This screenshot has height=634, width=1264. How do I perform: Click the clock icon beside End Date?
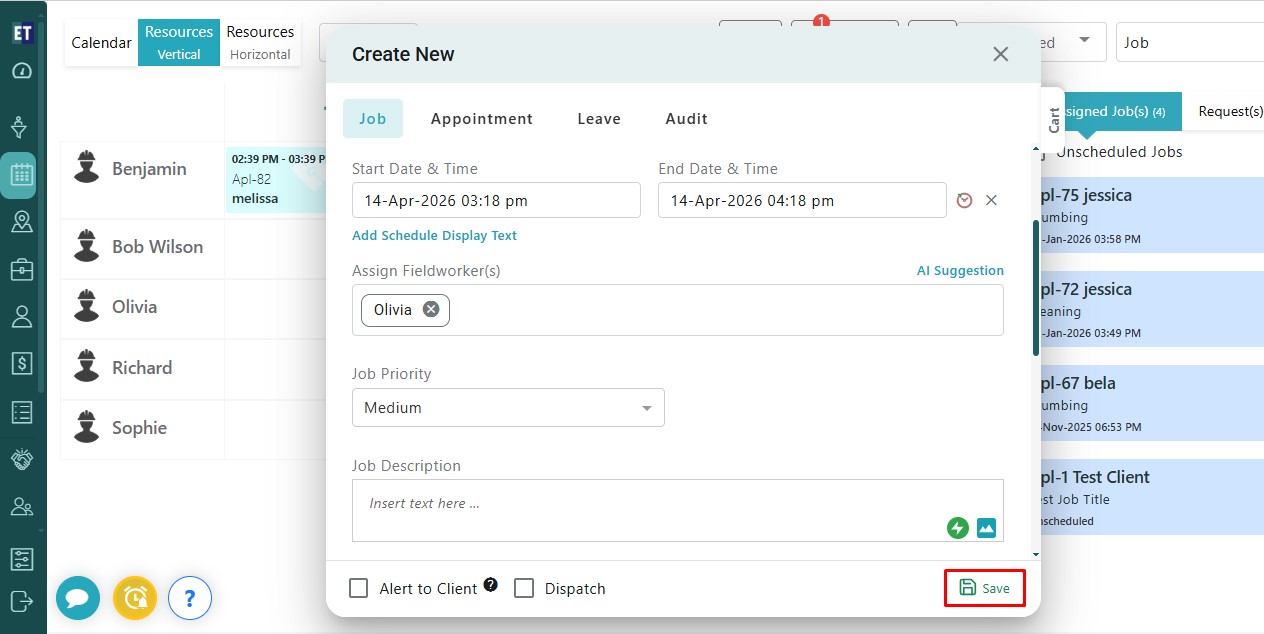(x=964, y=200)
